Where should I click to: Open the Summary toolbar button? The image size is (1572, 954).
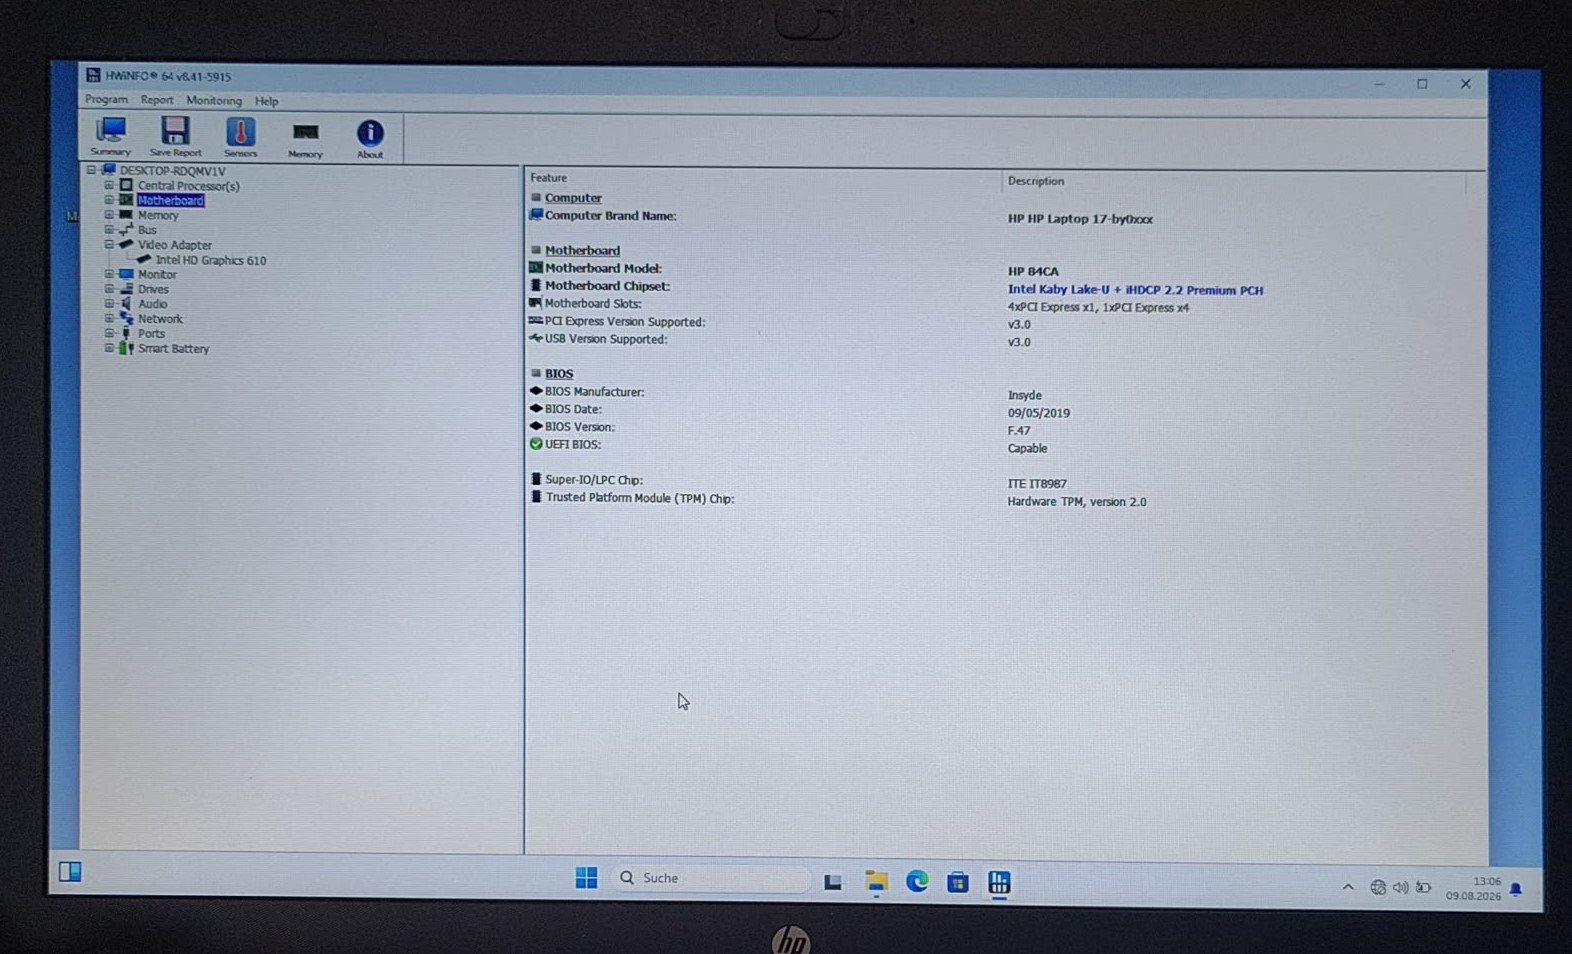point(110,137)
